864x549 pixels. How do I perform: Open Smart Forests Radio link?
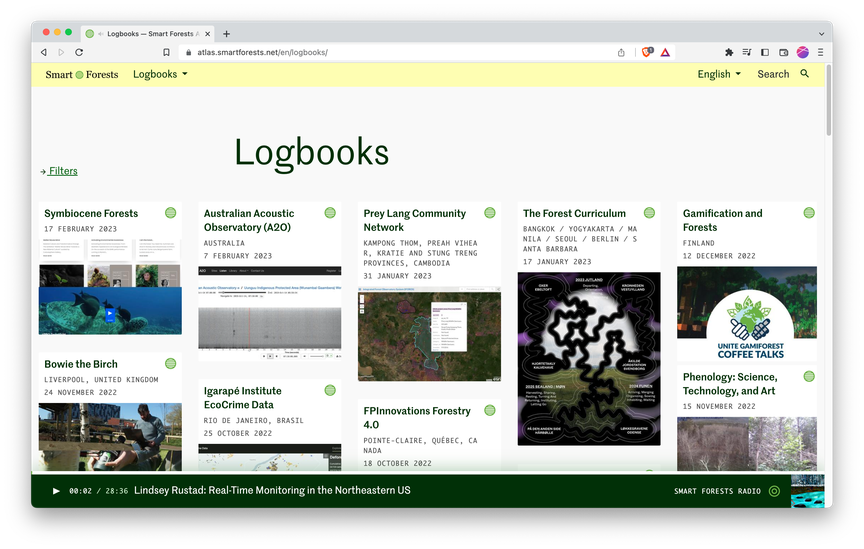click(x=717, y=491)
